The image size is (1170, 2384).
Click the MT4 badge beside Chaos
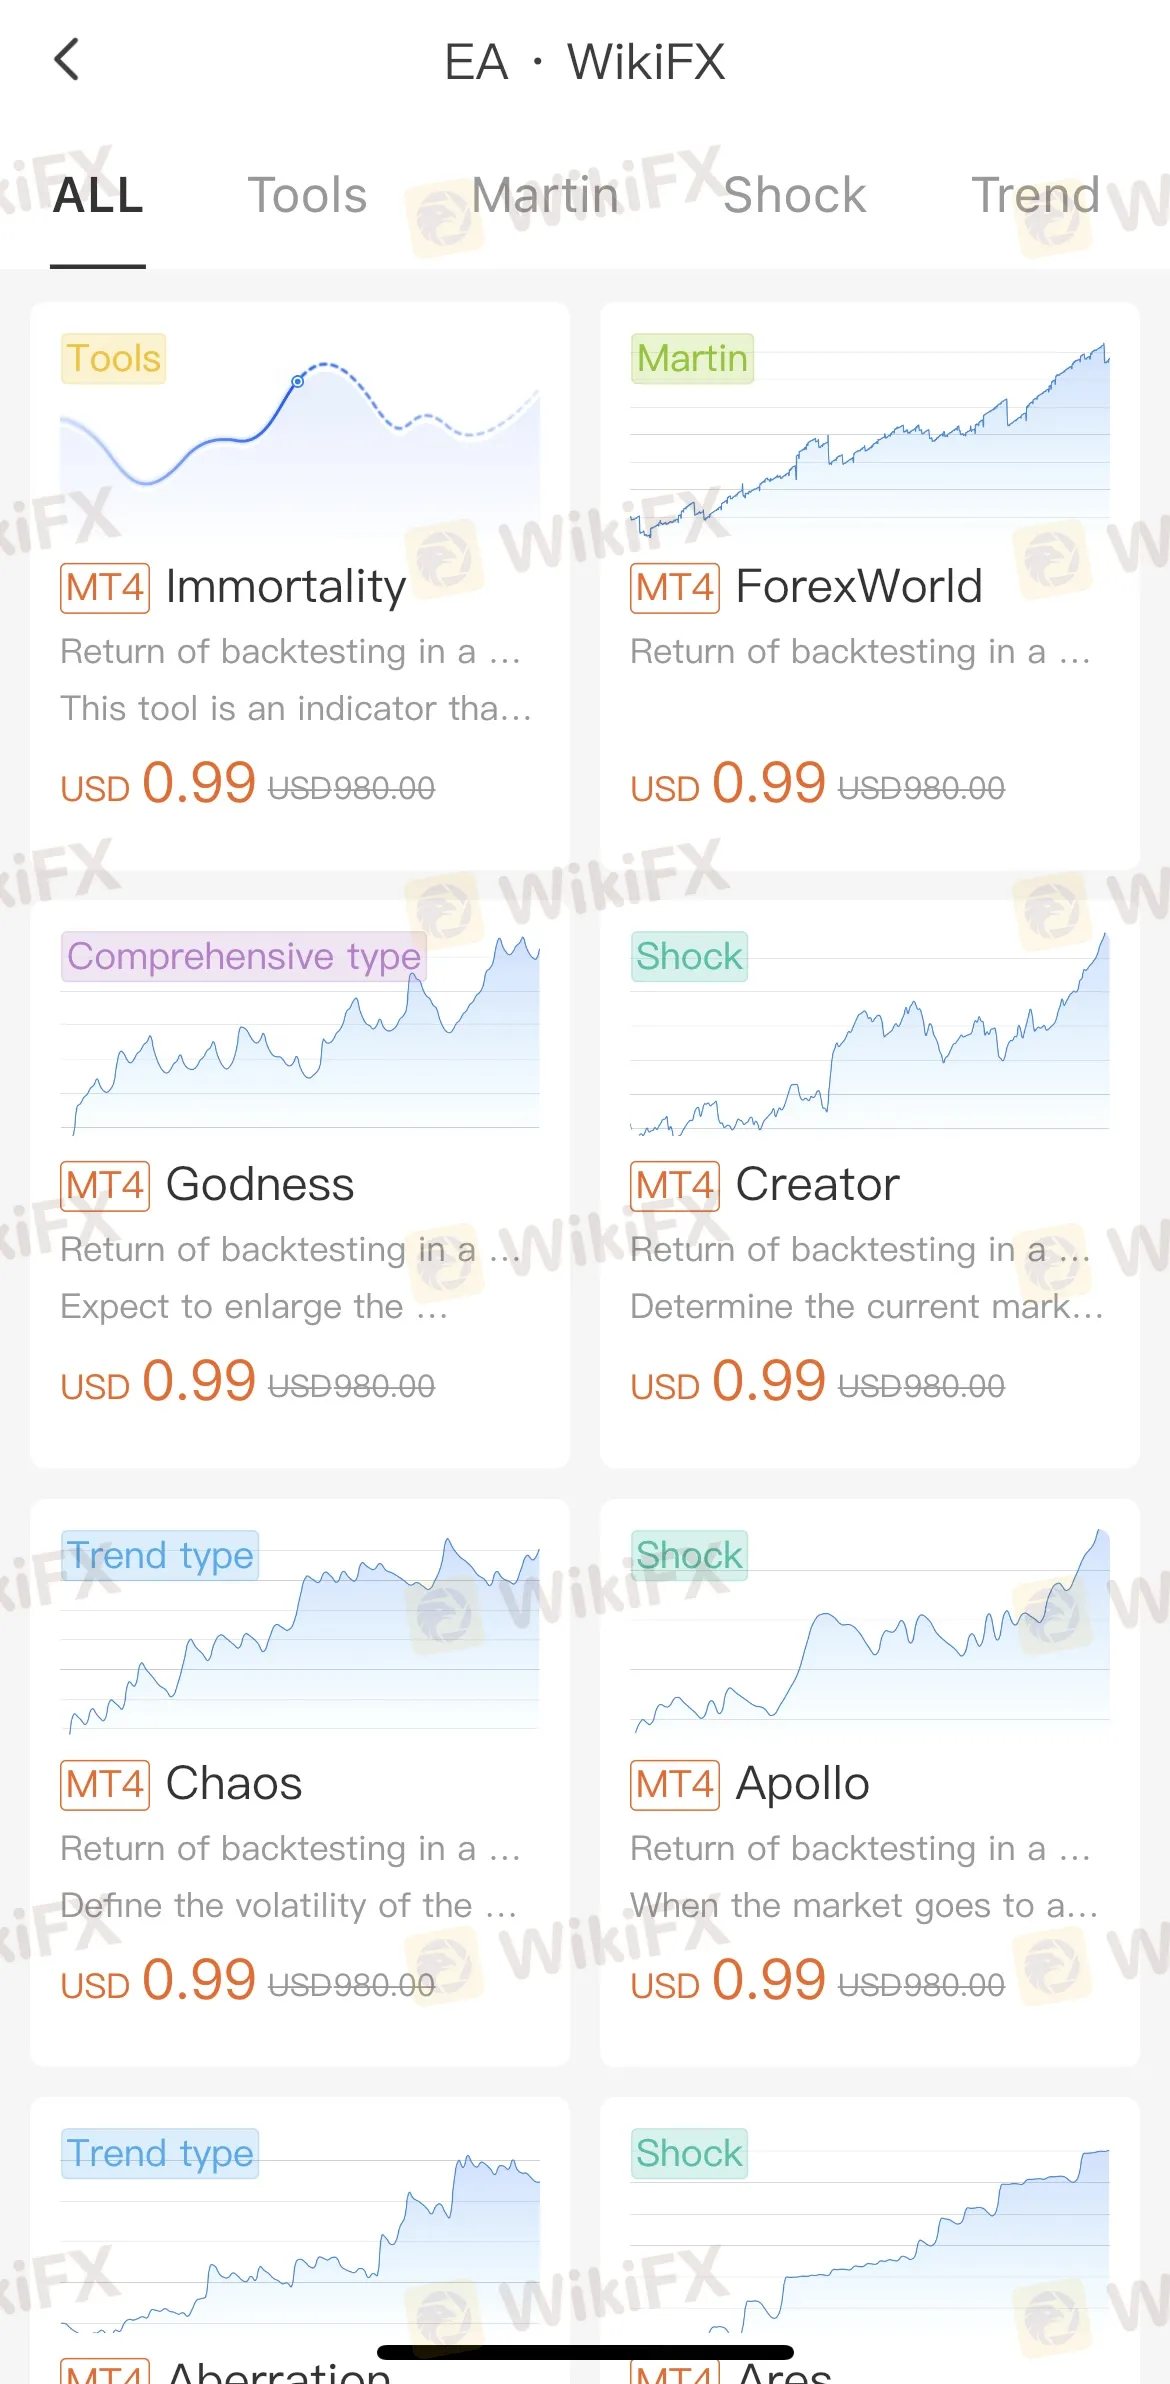[x=105, y=1785]
